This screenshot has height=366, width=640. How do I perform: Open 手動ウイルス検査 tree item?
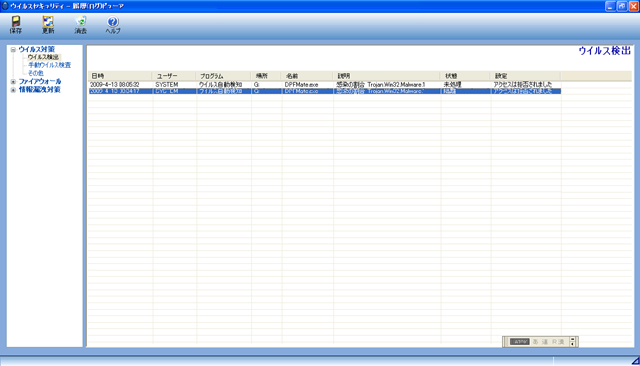pos(49,65)
